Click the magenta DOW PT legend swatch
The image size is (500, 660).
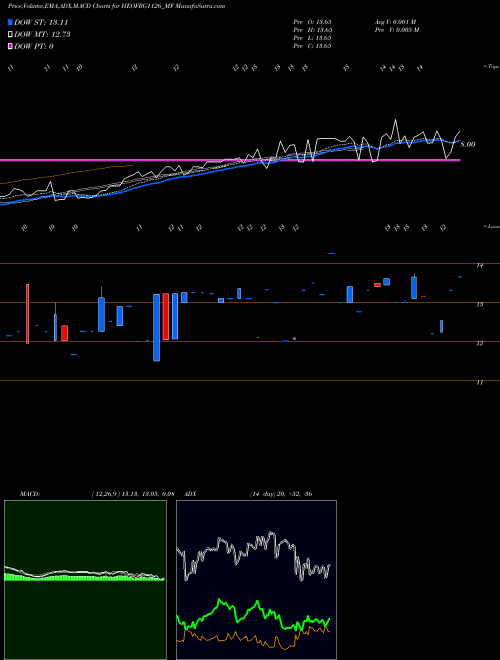(11, 46)
